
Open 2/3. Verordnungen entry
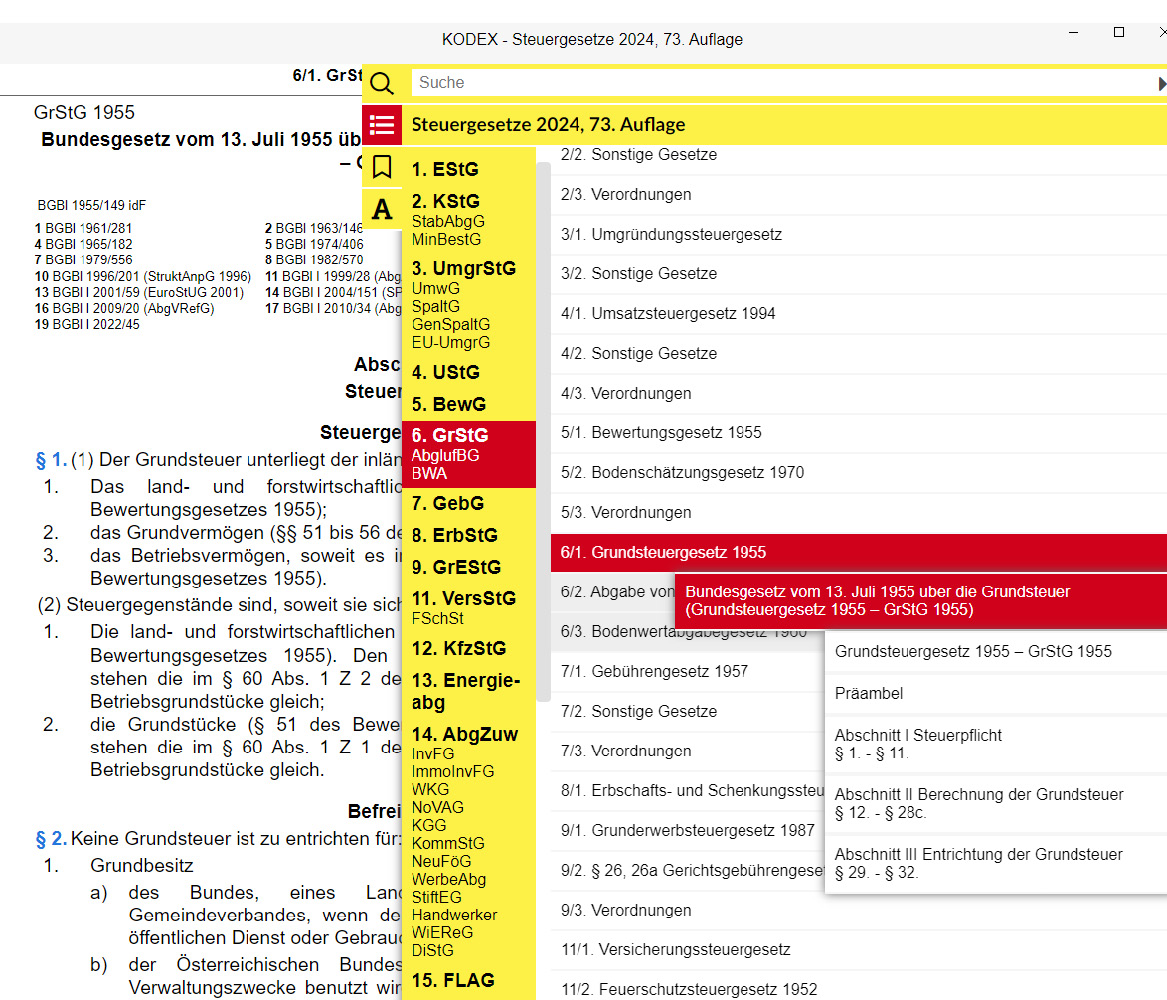tap(859, 195)
